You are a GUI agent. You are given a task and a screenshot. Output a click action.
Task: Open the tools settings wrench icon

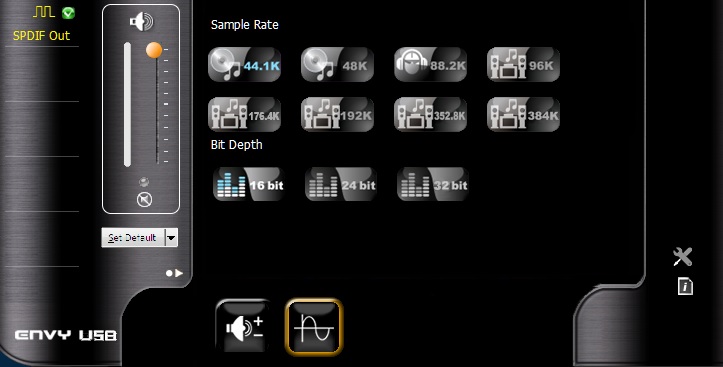682,257
